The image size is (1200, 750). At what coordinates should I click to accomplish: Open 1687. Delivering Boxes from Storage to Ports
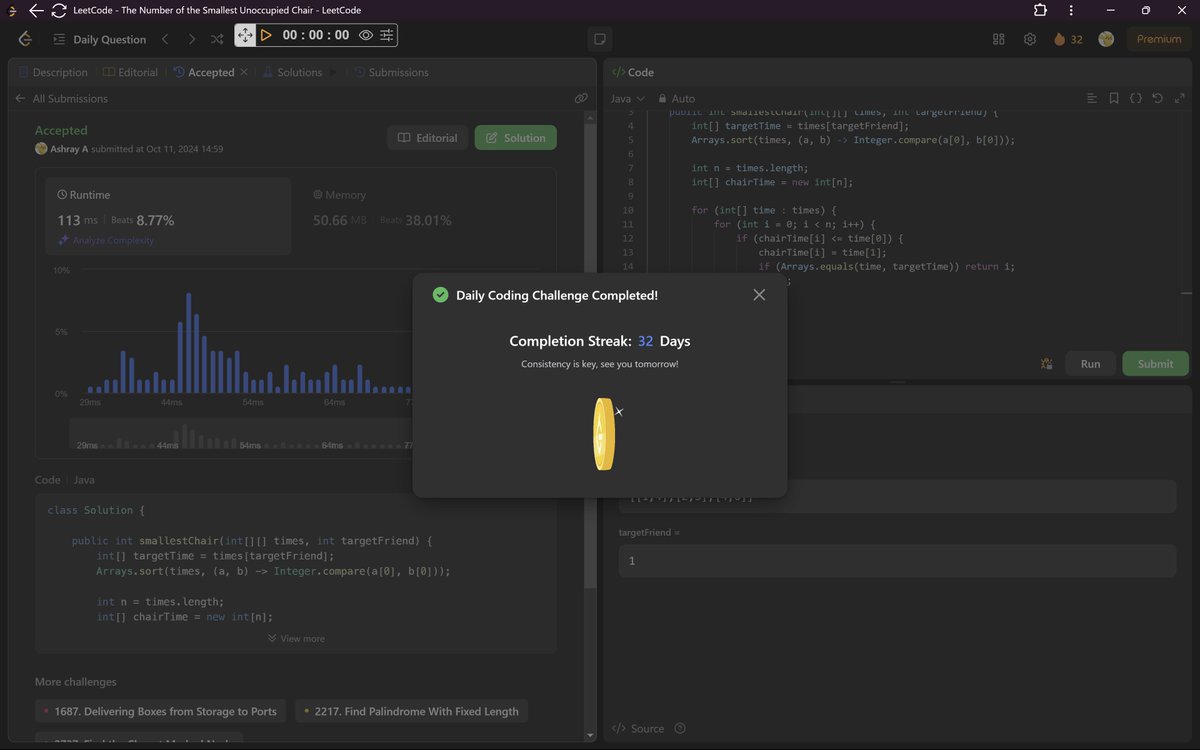160,711
